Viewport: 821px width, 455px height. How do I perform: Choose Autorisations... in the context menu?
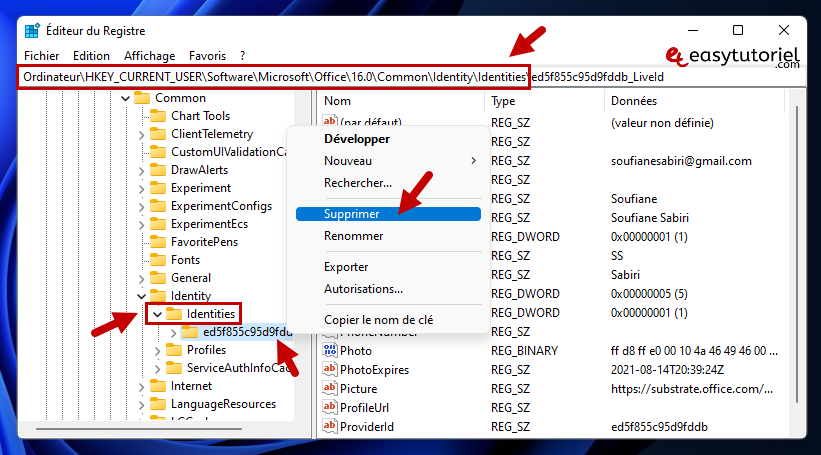tap(388, 288)
